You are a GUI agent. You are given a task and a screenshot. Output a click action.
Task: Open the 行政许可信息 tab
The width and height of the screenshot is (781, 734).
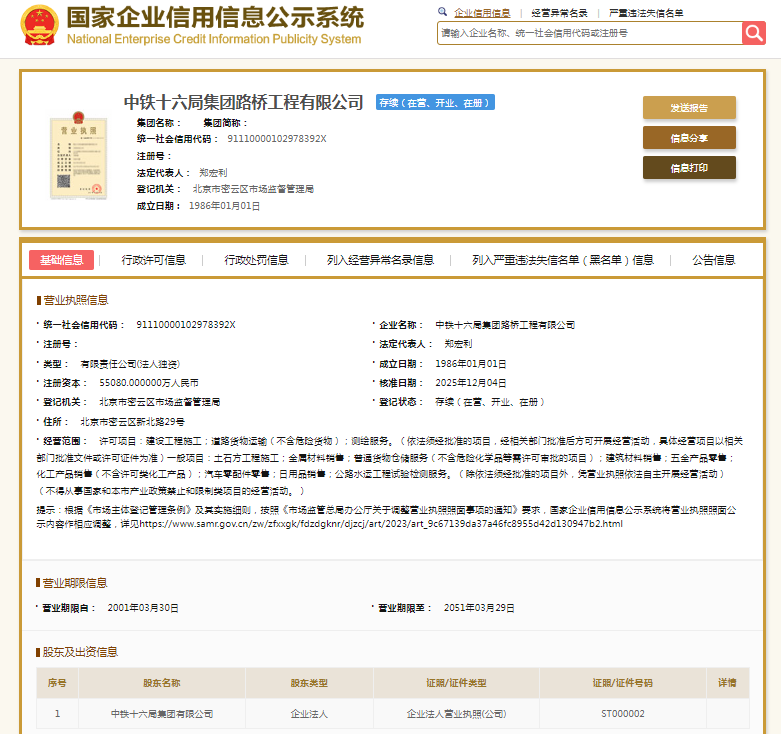pyautogui.click(x=154, y=260)
